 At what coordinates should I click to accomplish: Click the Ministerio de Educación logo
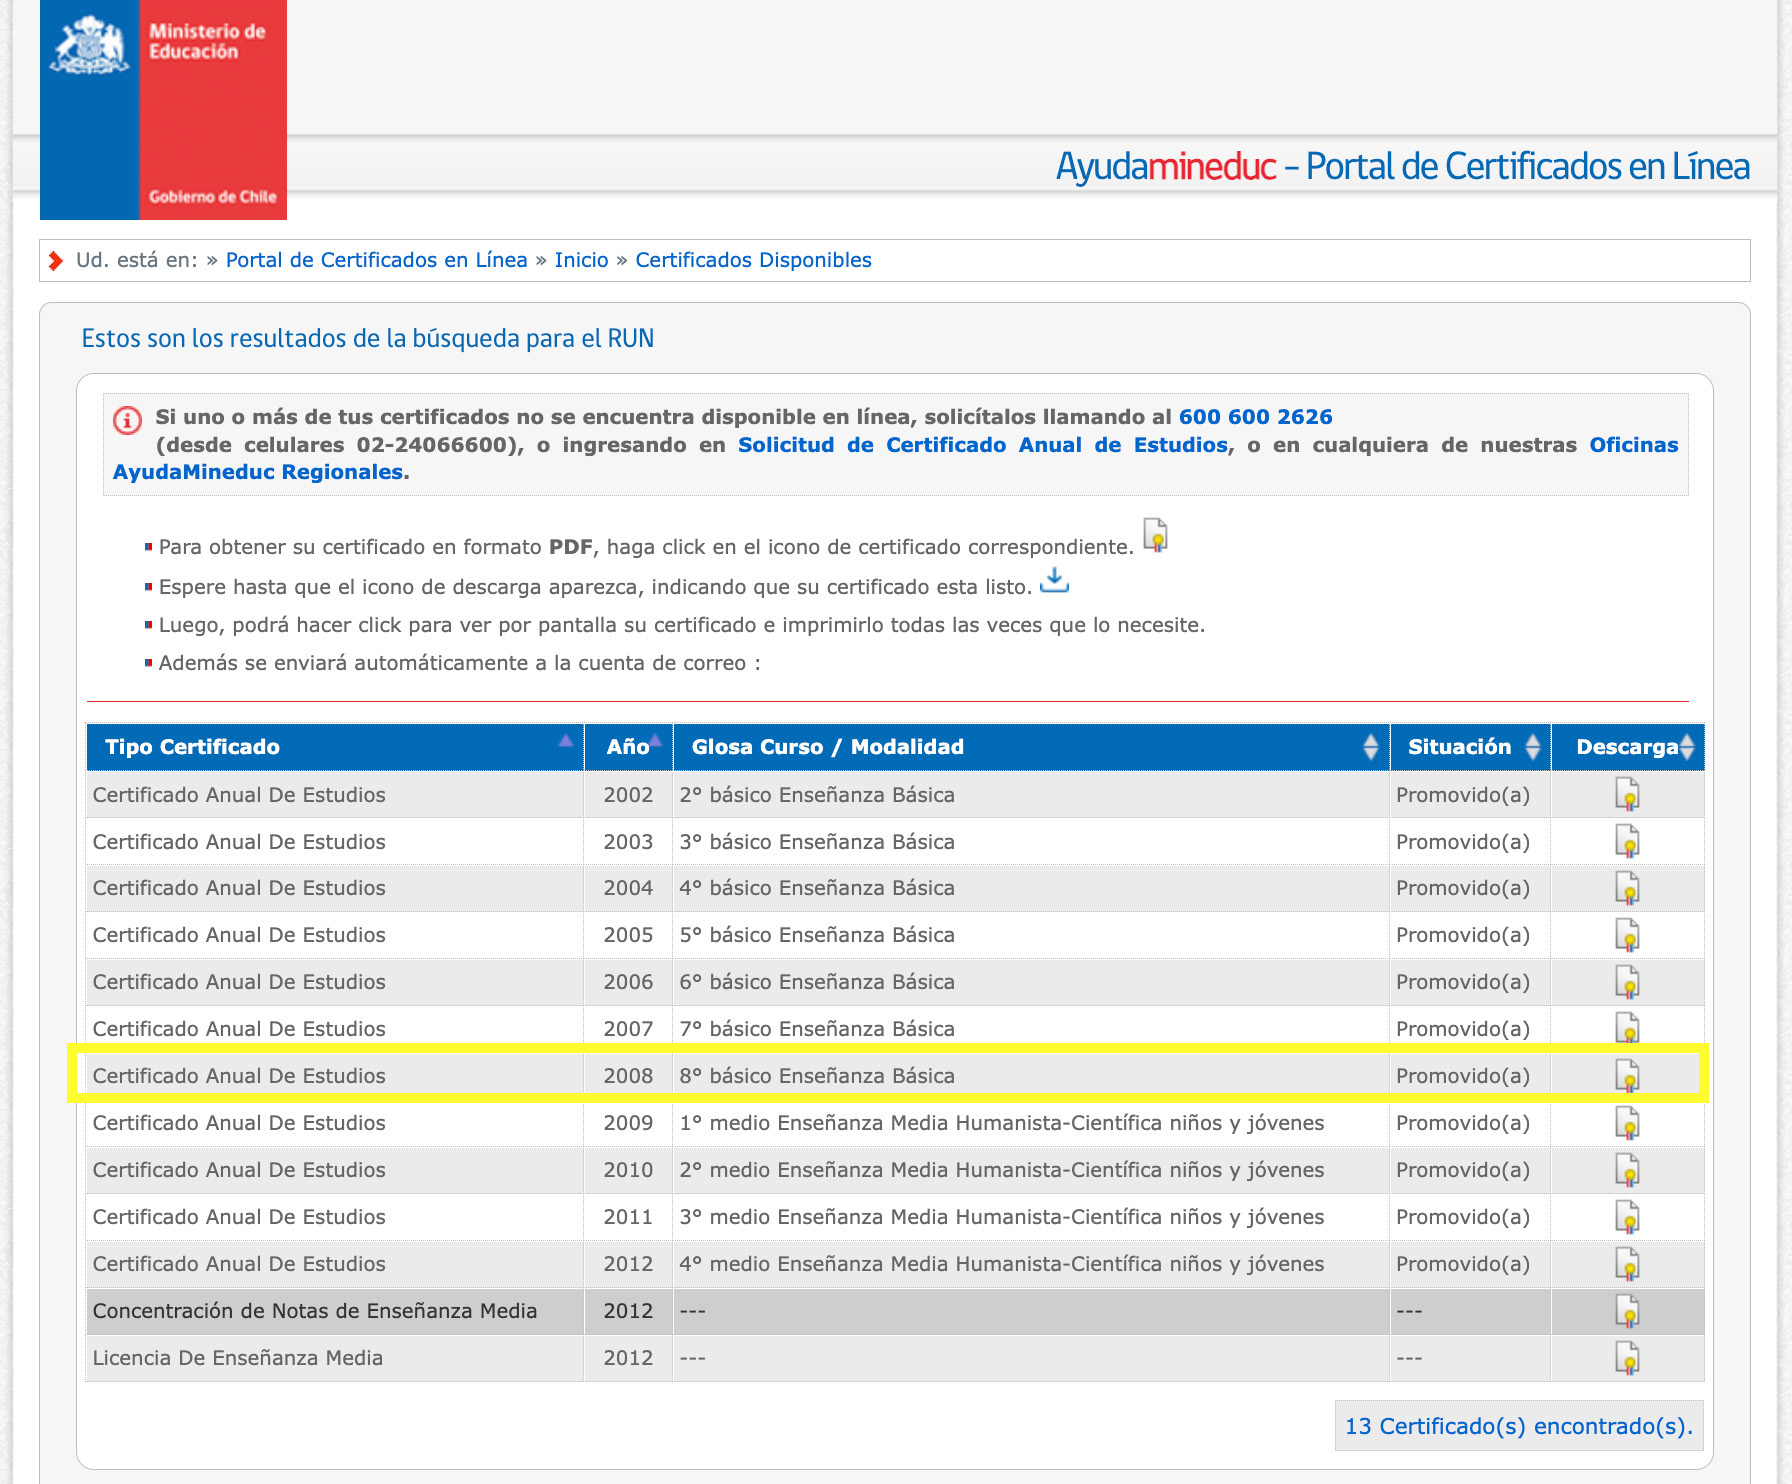163,110
